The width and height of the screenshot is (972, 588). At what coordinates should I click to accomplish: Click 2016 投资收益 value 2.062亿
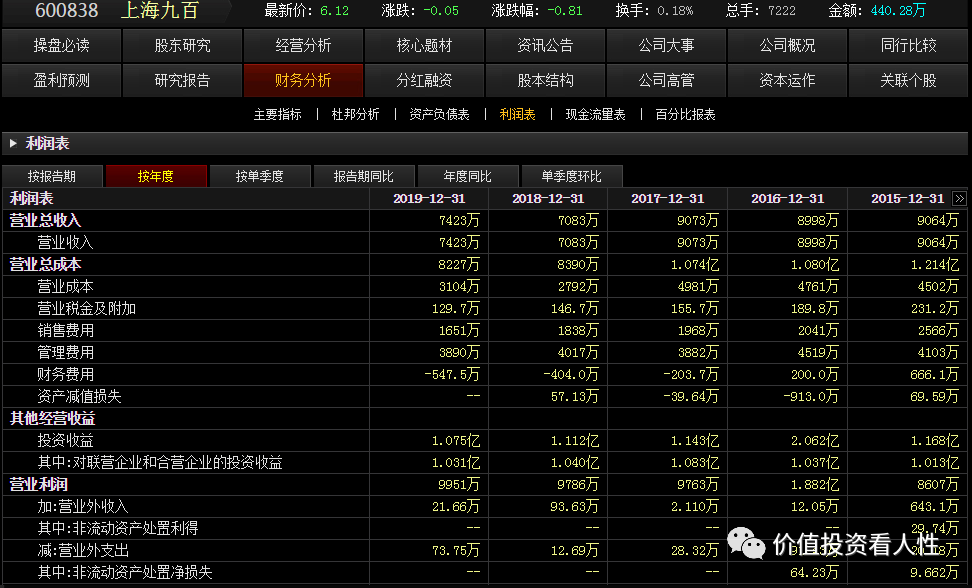(815, 441)
